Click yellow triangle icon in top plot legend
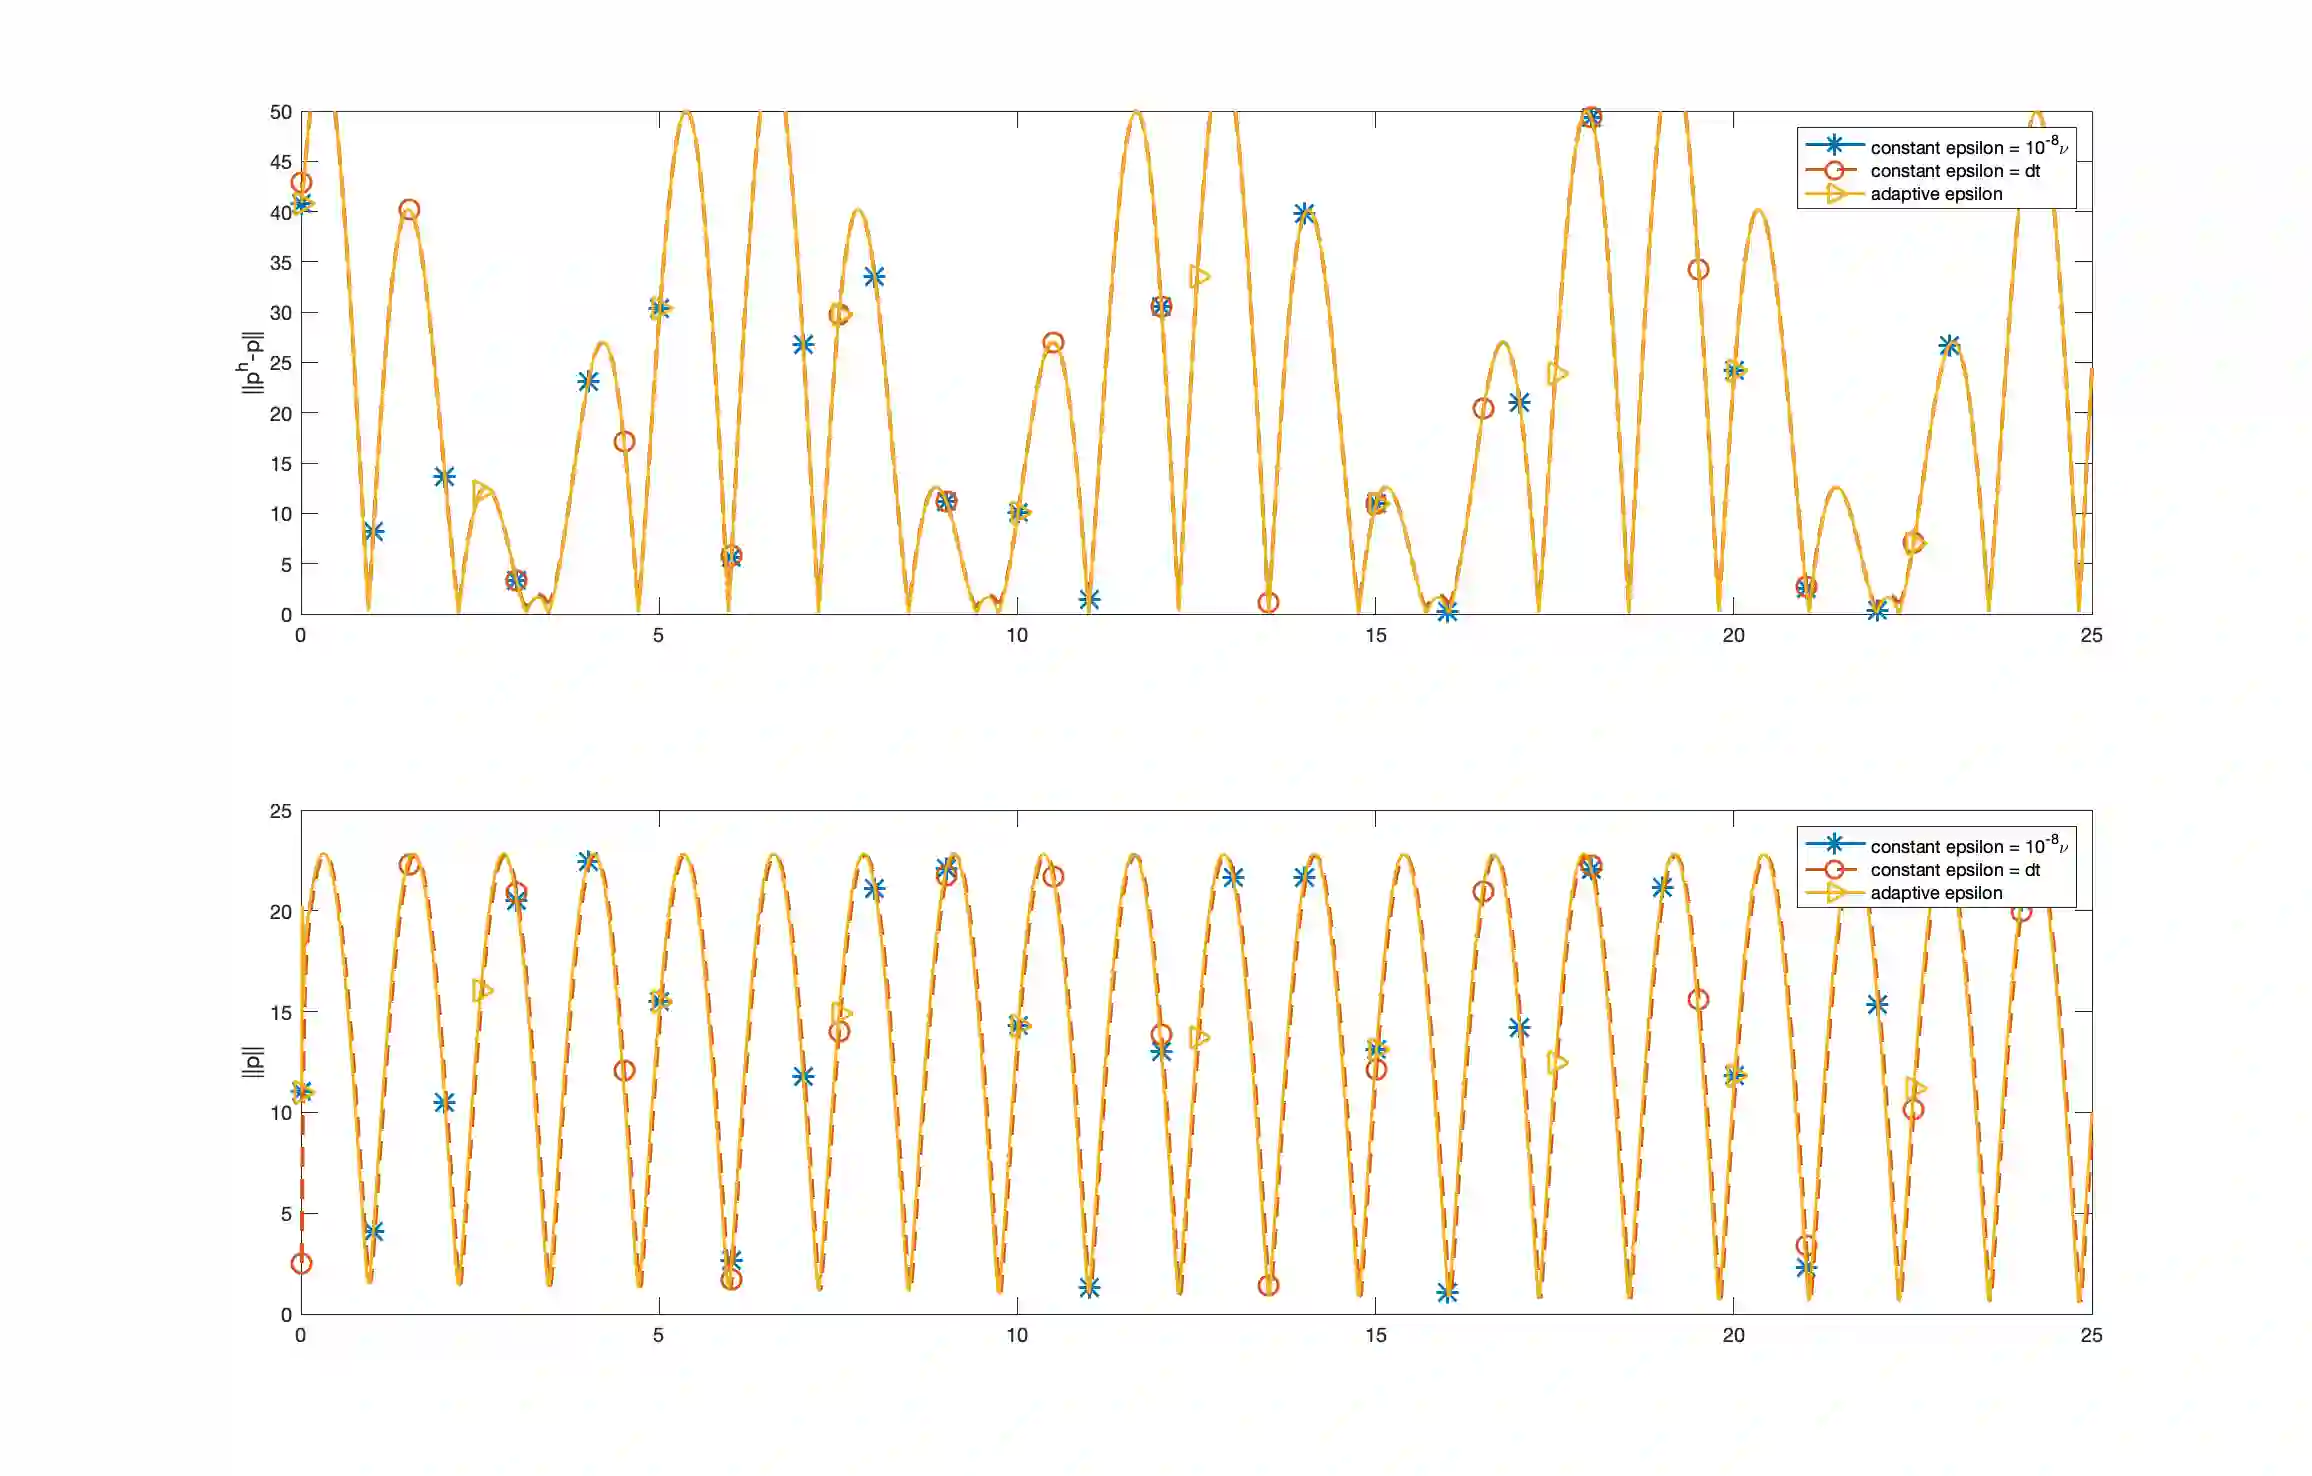Screen dimensions: 2312x1476 click(1836, 194)
